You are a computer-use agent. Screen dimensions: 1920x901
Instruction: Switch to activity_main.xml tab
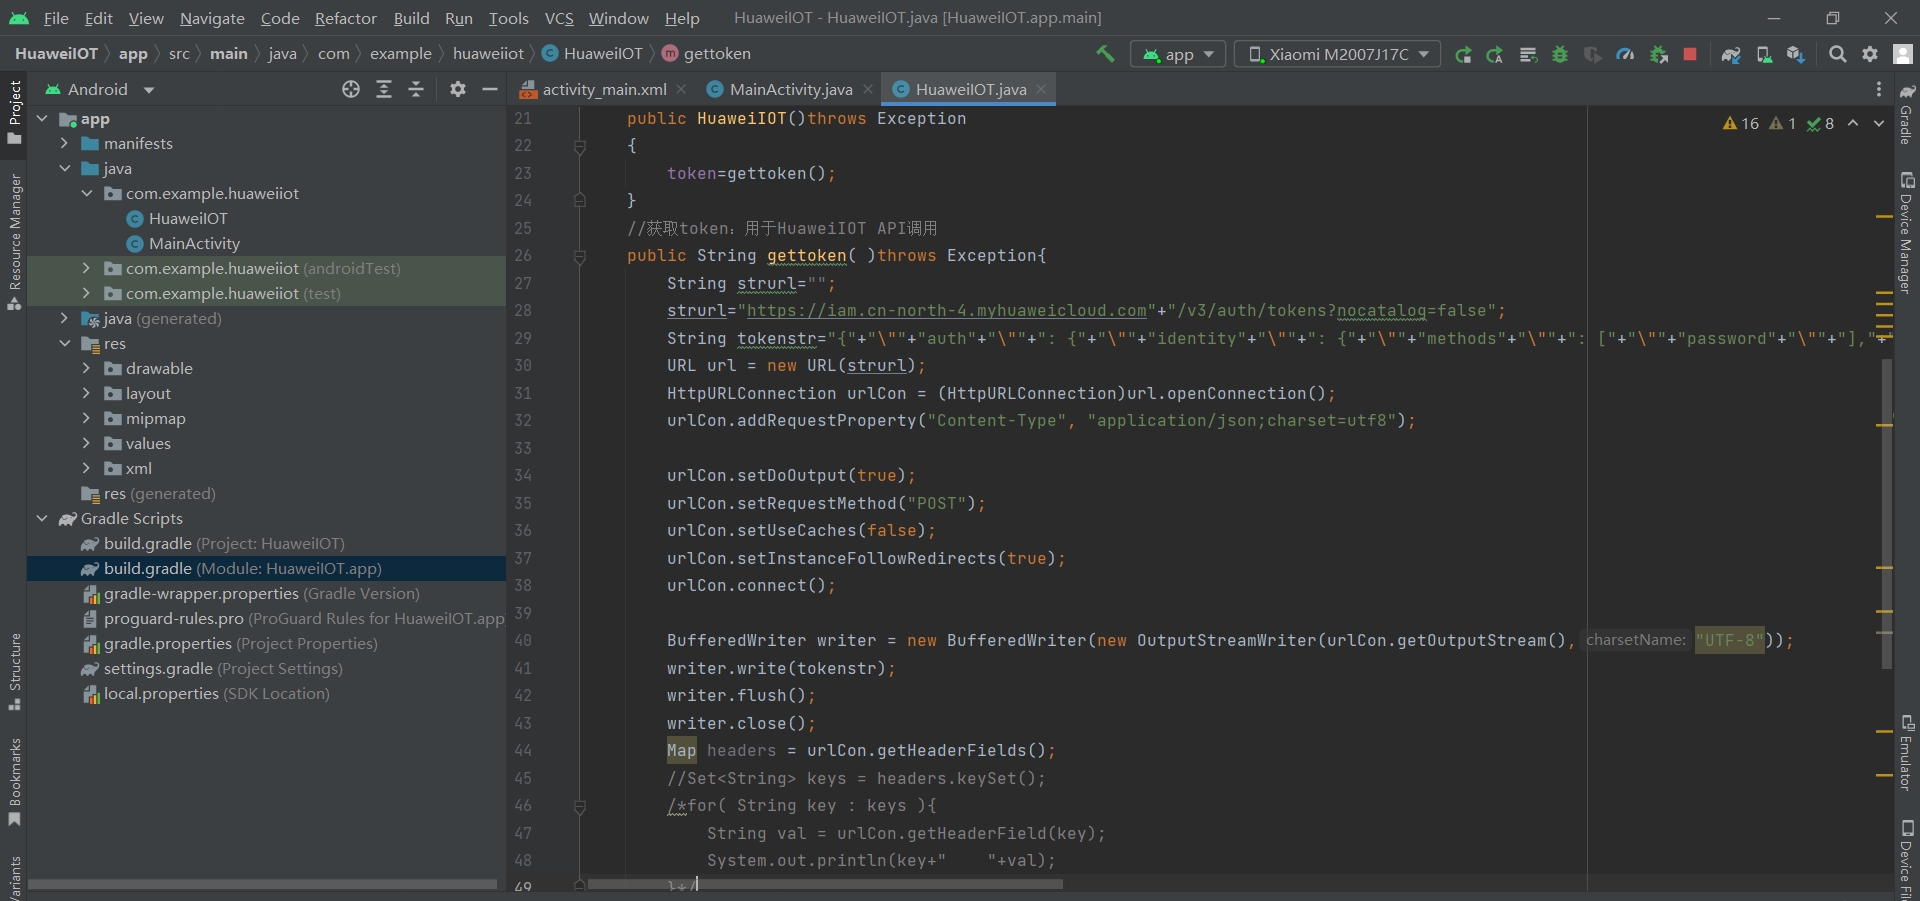[x=604, y=89]
